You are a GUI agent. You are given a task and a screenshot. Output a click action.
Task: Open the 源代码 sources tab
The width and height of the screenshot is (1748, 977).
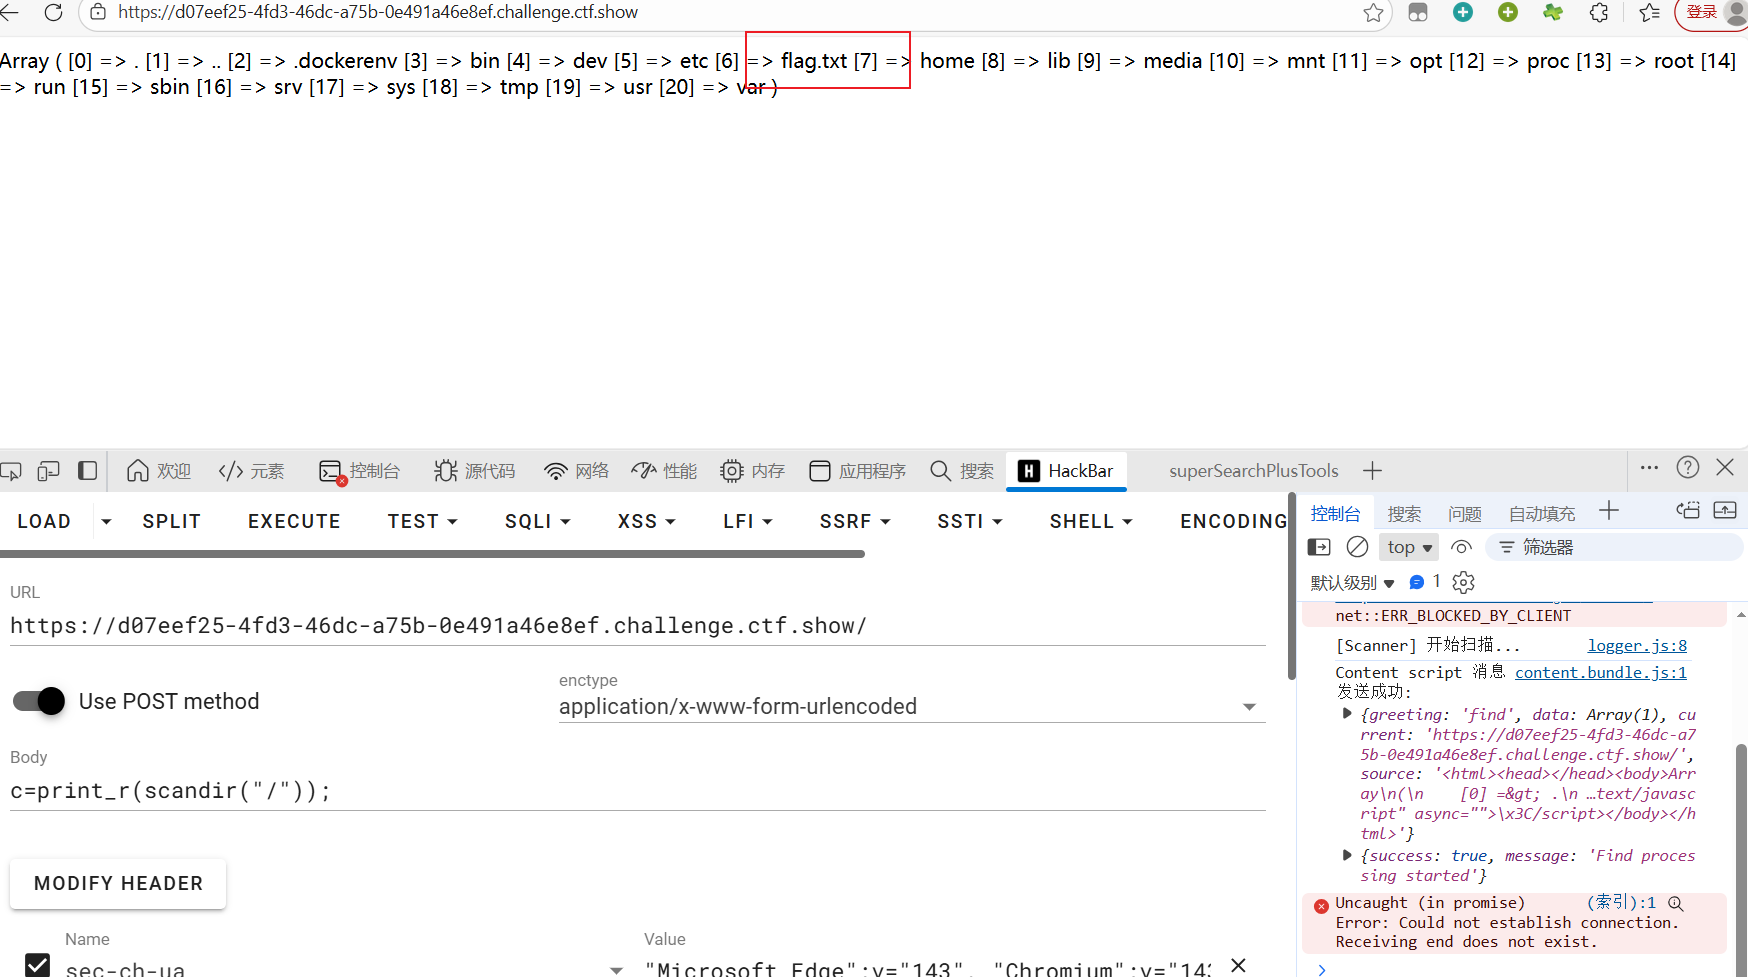(475, 471)
